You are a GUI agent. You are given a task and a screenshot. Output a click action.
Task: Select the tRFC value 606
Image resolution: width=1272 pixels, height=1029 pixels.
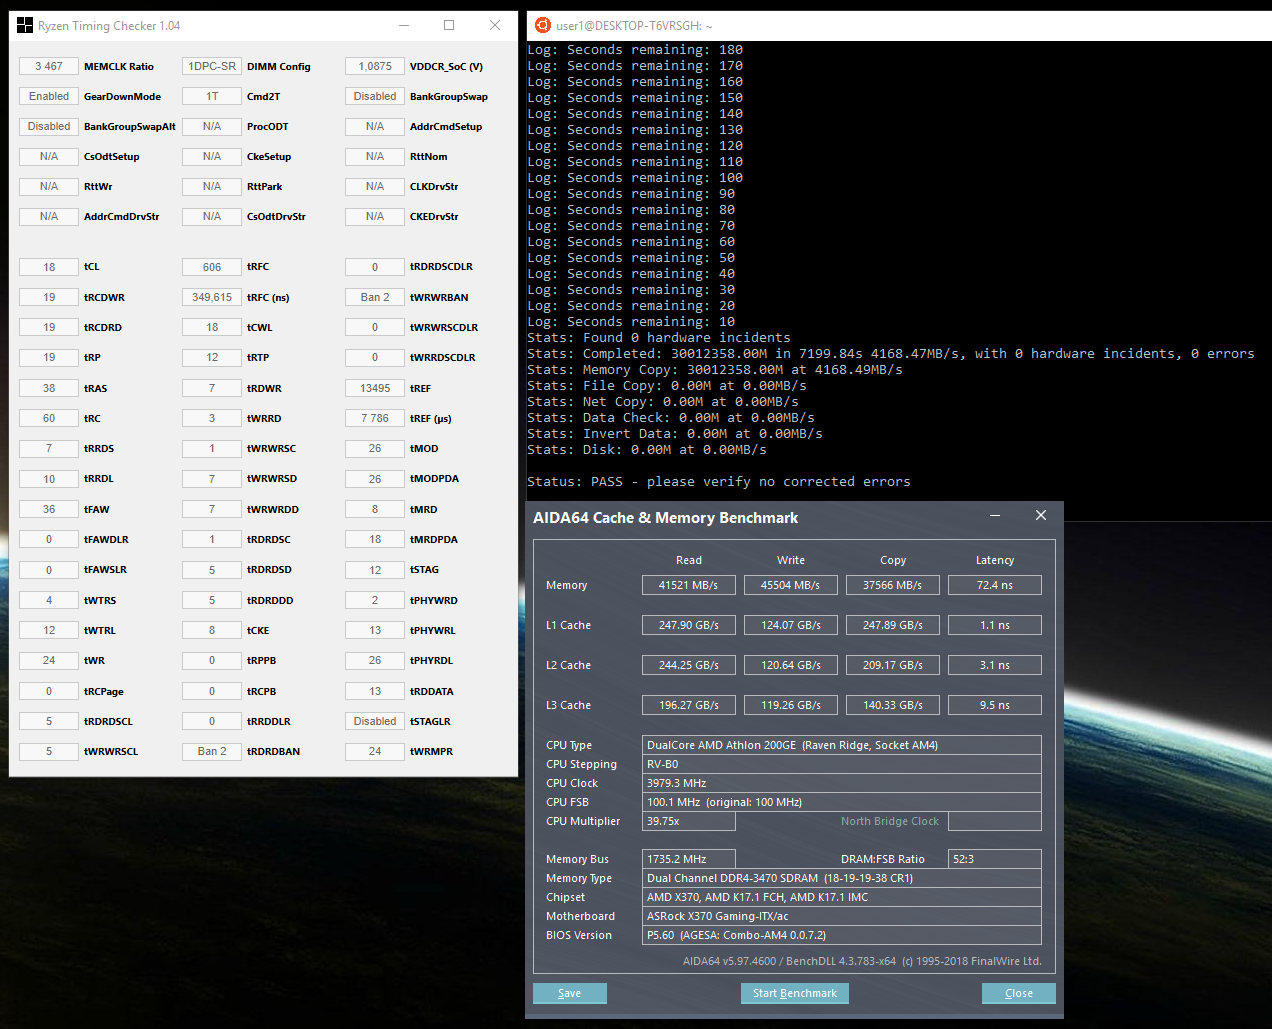(212, 267)
